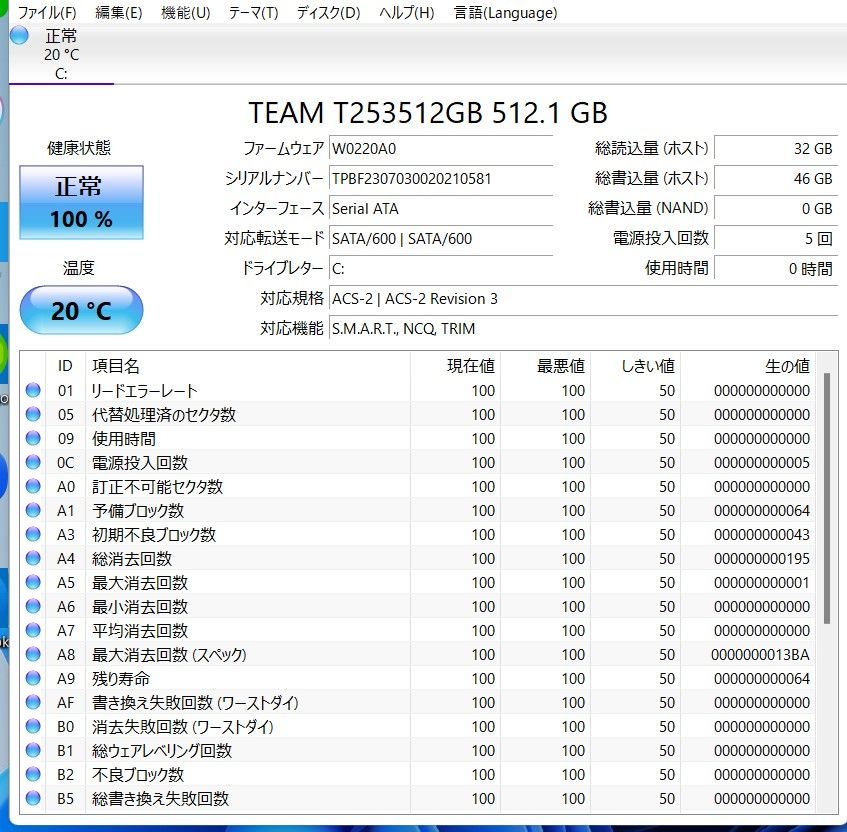Select the 不良ブロック数 attribute name
Screen dimensions: 847x832
(x=138, y=775)
